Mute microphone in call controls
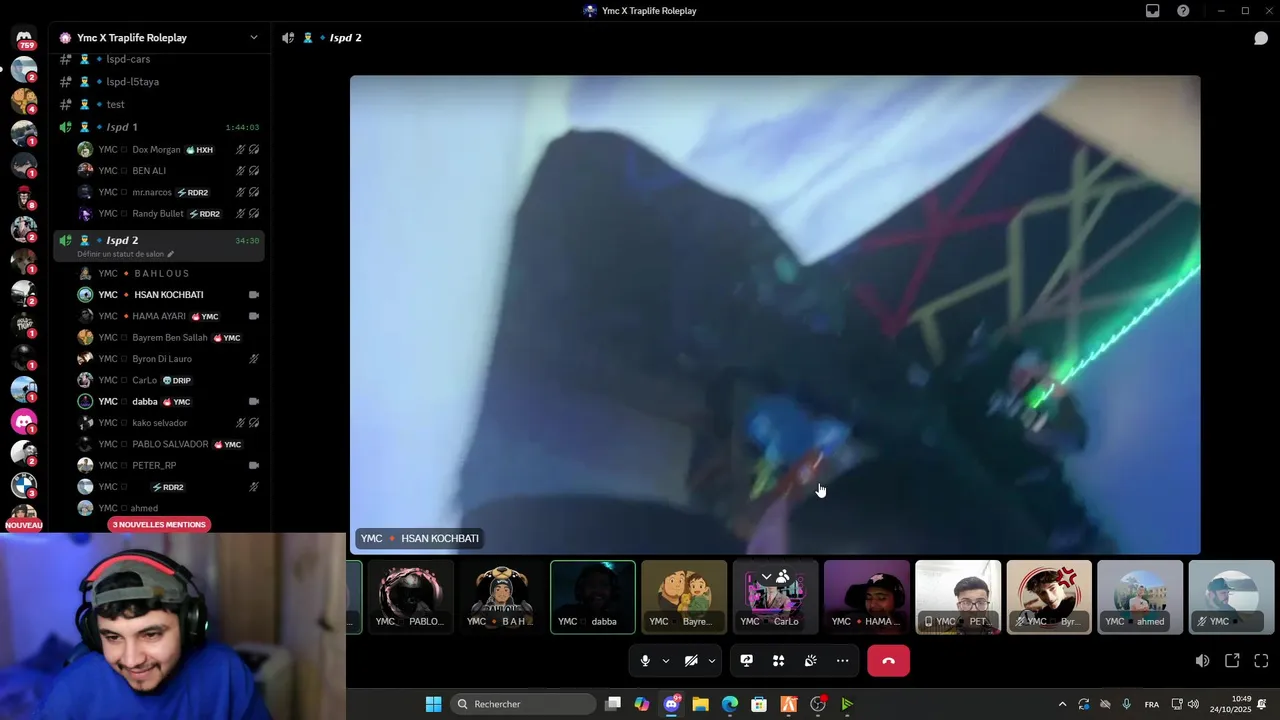 click(x=645, y=661)
